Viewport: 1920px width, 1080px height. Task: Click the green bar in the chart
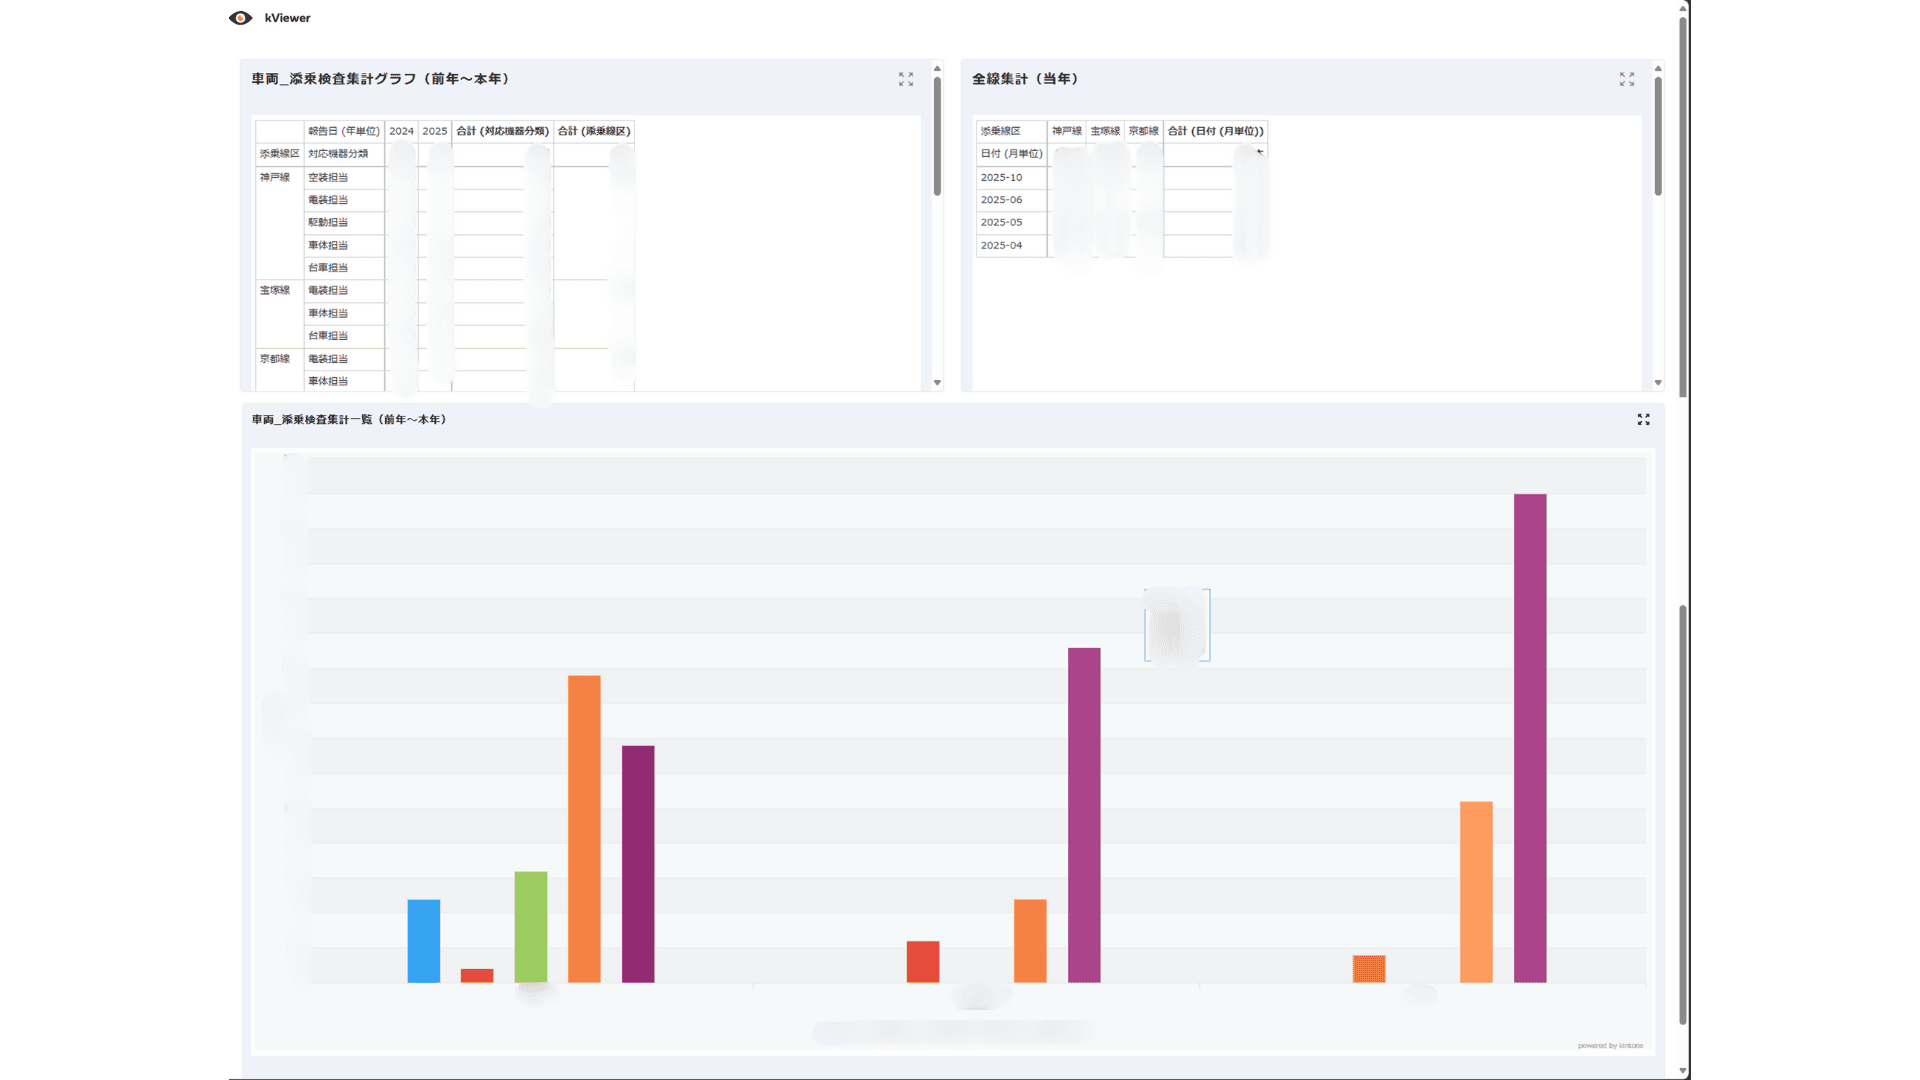531,927
